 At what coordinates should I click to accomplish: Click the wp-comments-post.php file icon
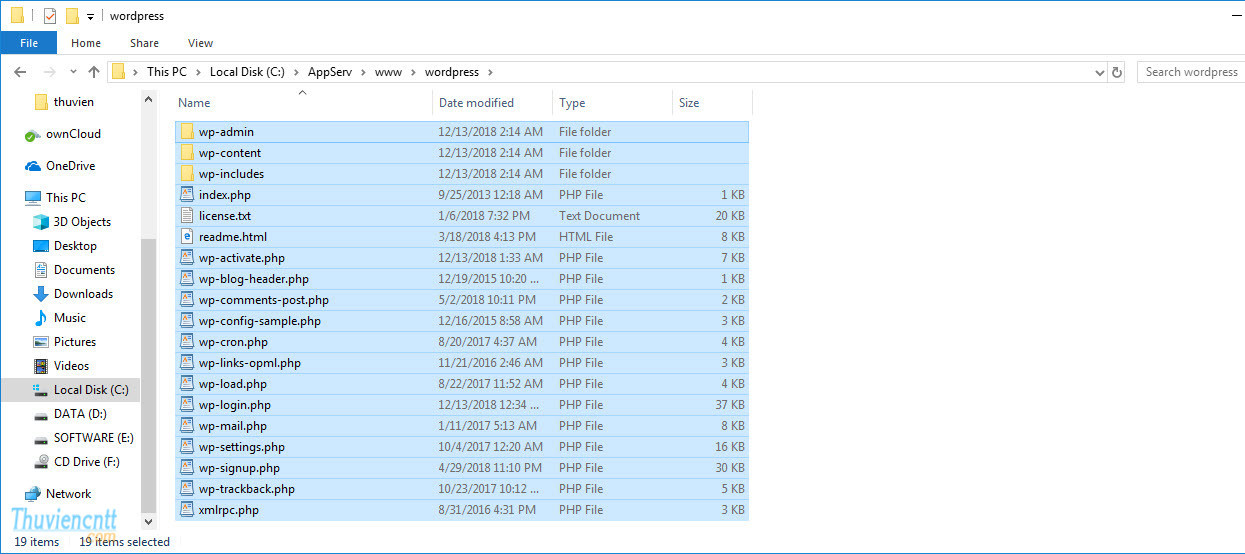coord(187,300)
